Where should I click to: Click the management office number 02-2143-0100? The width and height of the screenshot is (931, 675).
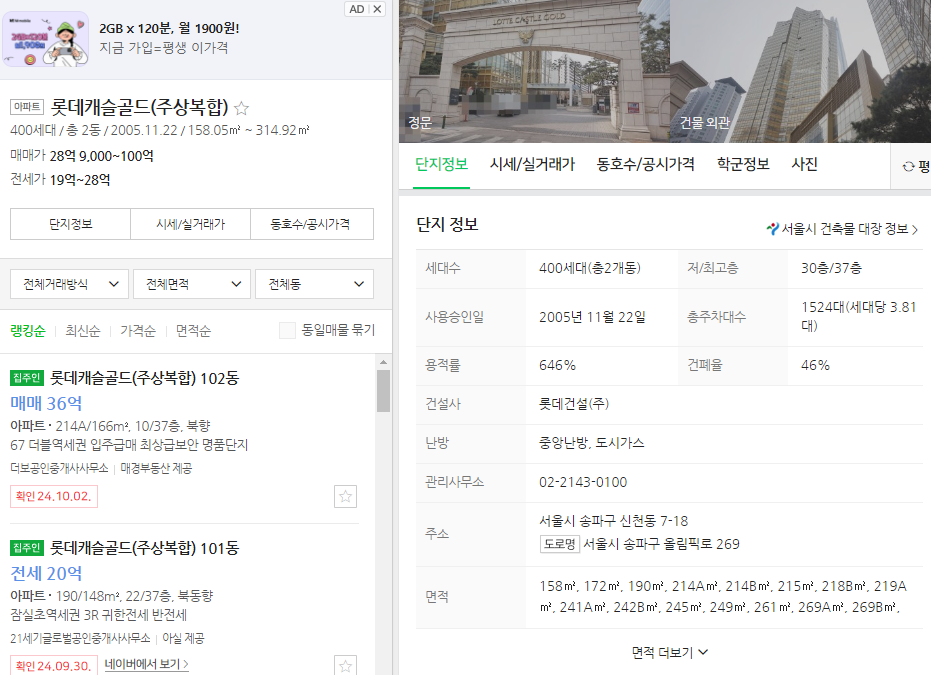(x=582, y=482)
